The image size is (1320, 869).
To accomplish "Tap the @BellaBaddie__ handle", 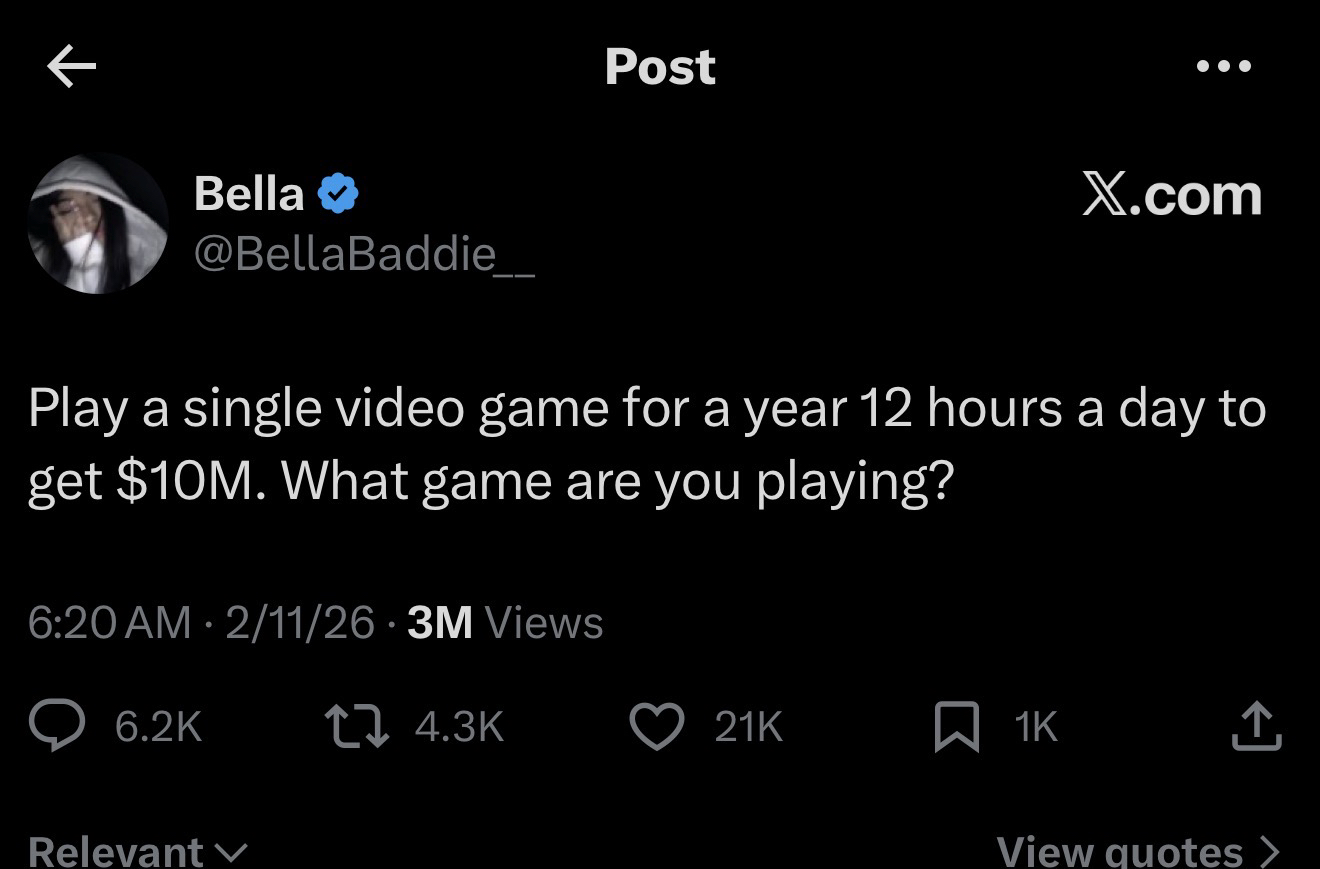I will tap(363, 255).
